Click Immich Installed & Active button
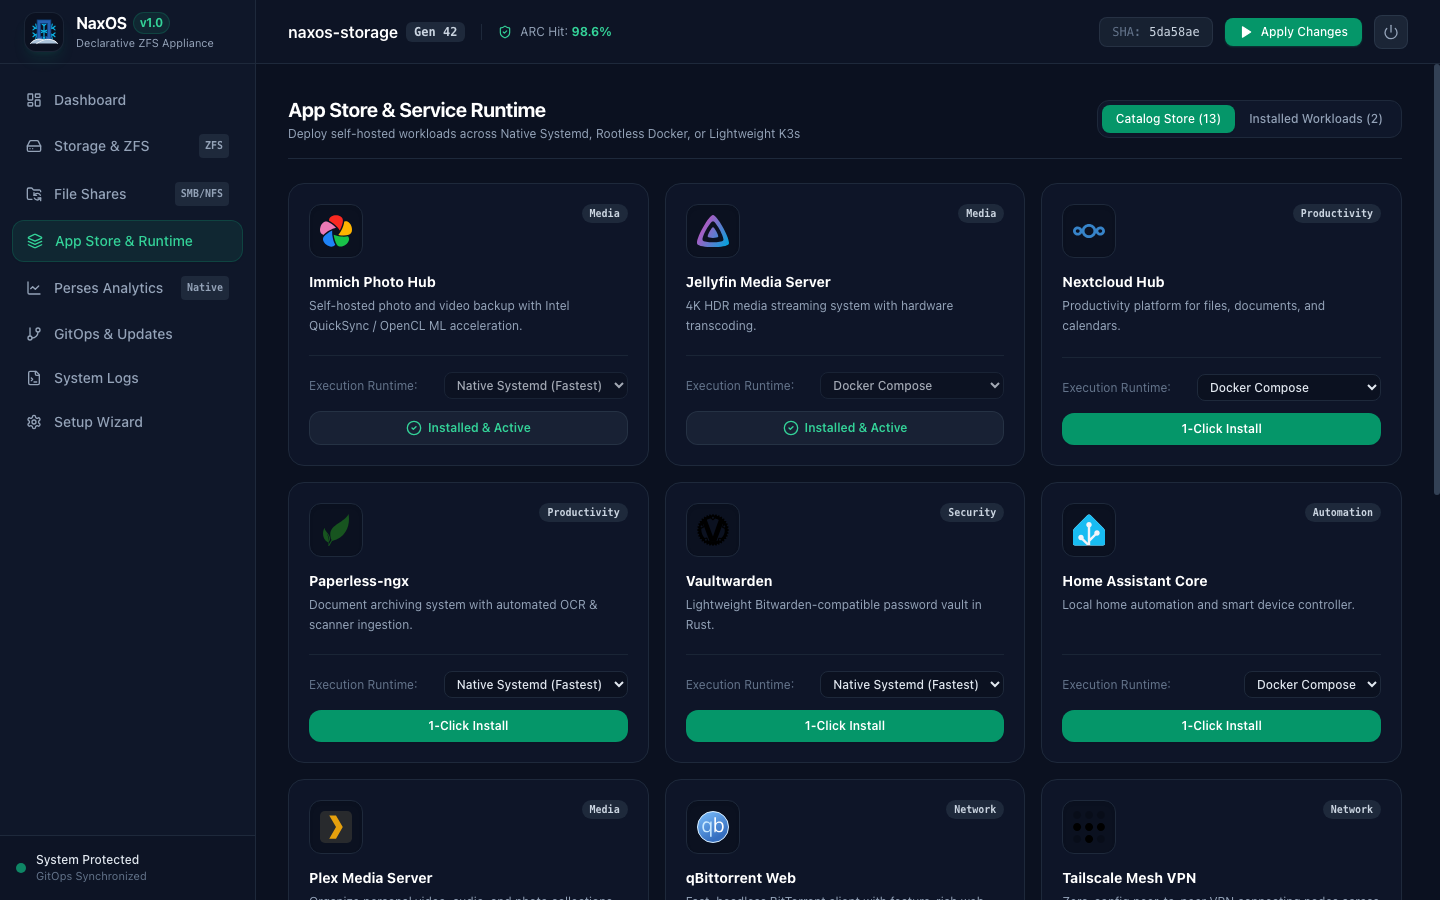The width and height of the screenshot is (1440, 900). 468,428
